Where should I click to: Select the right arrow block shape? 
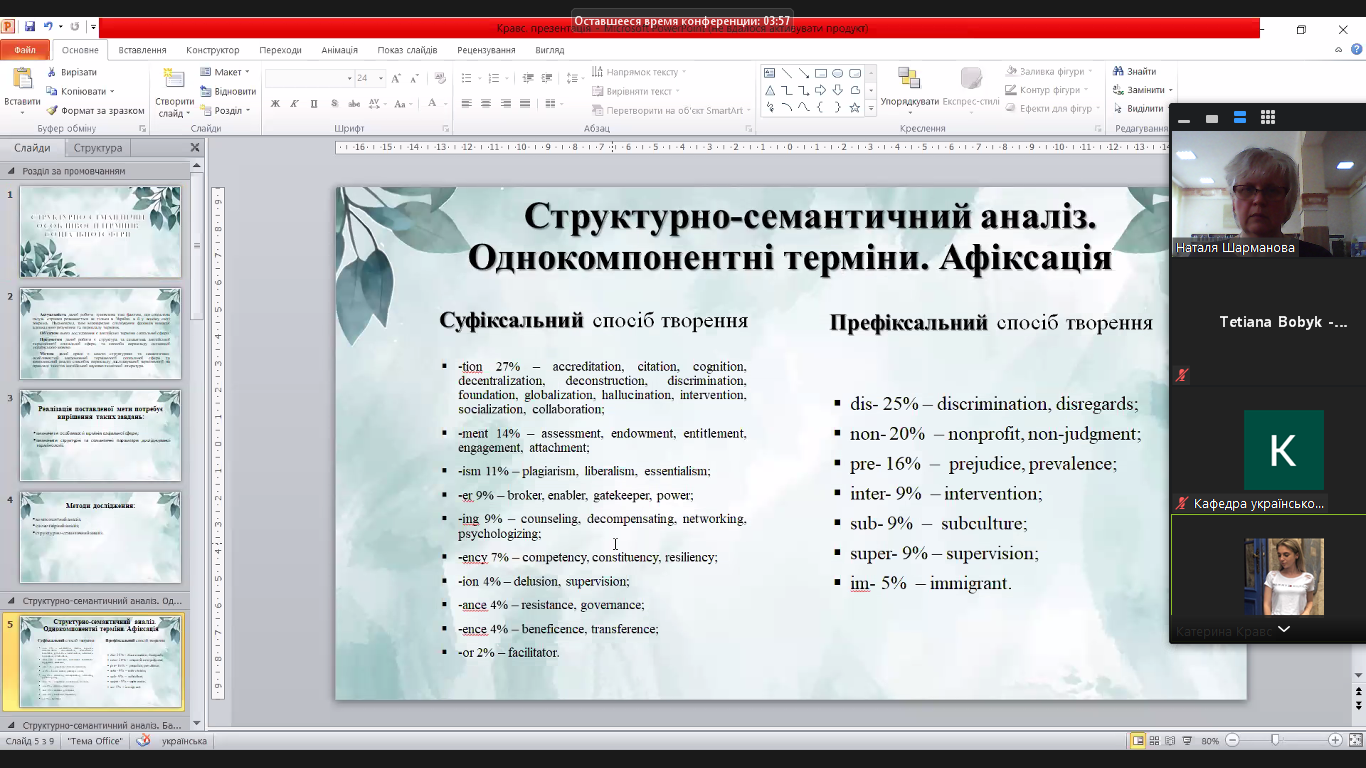point(820,90)
